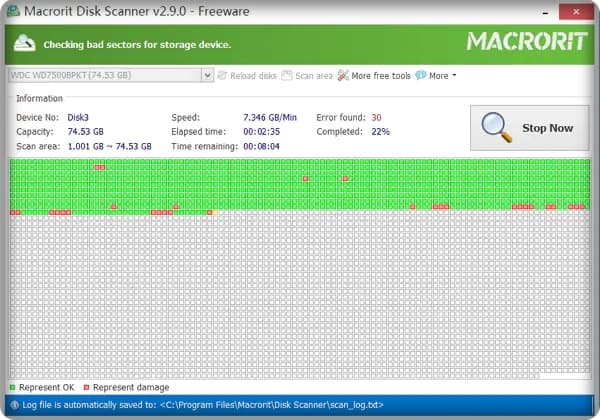Minimize the Disk Scanner window

(x=545, y=12)
